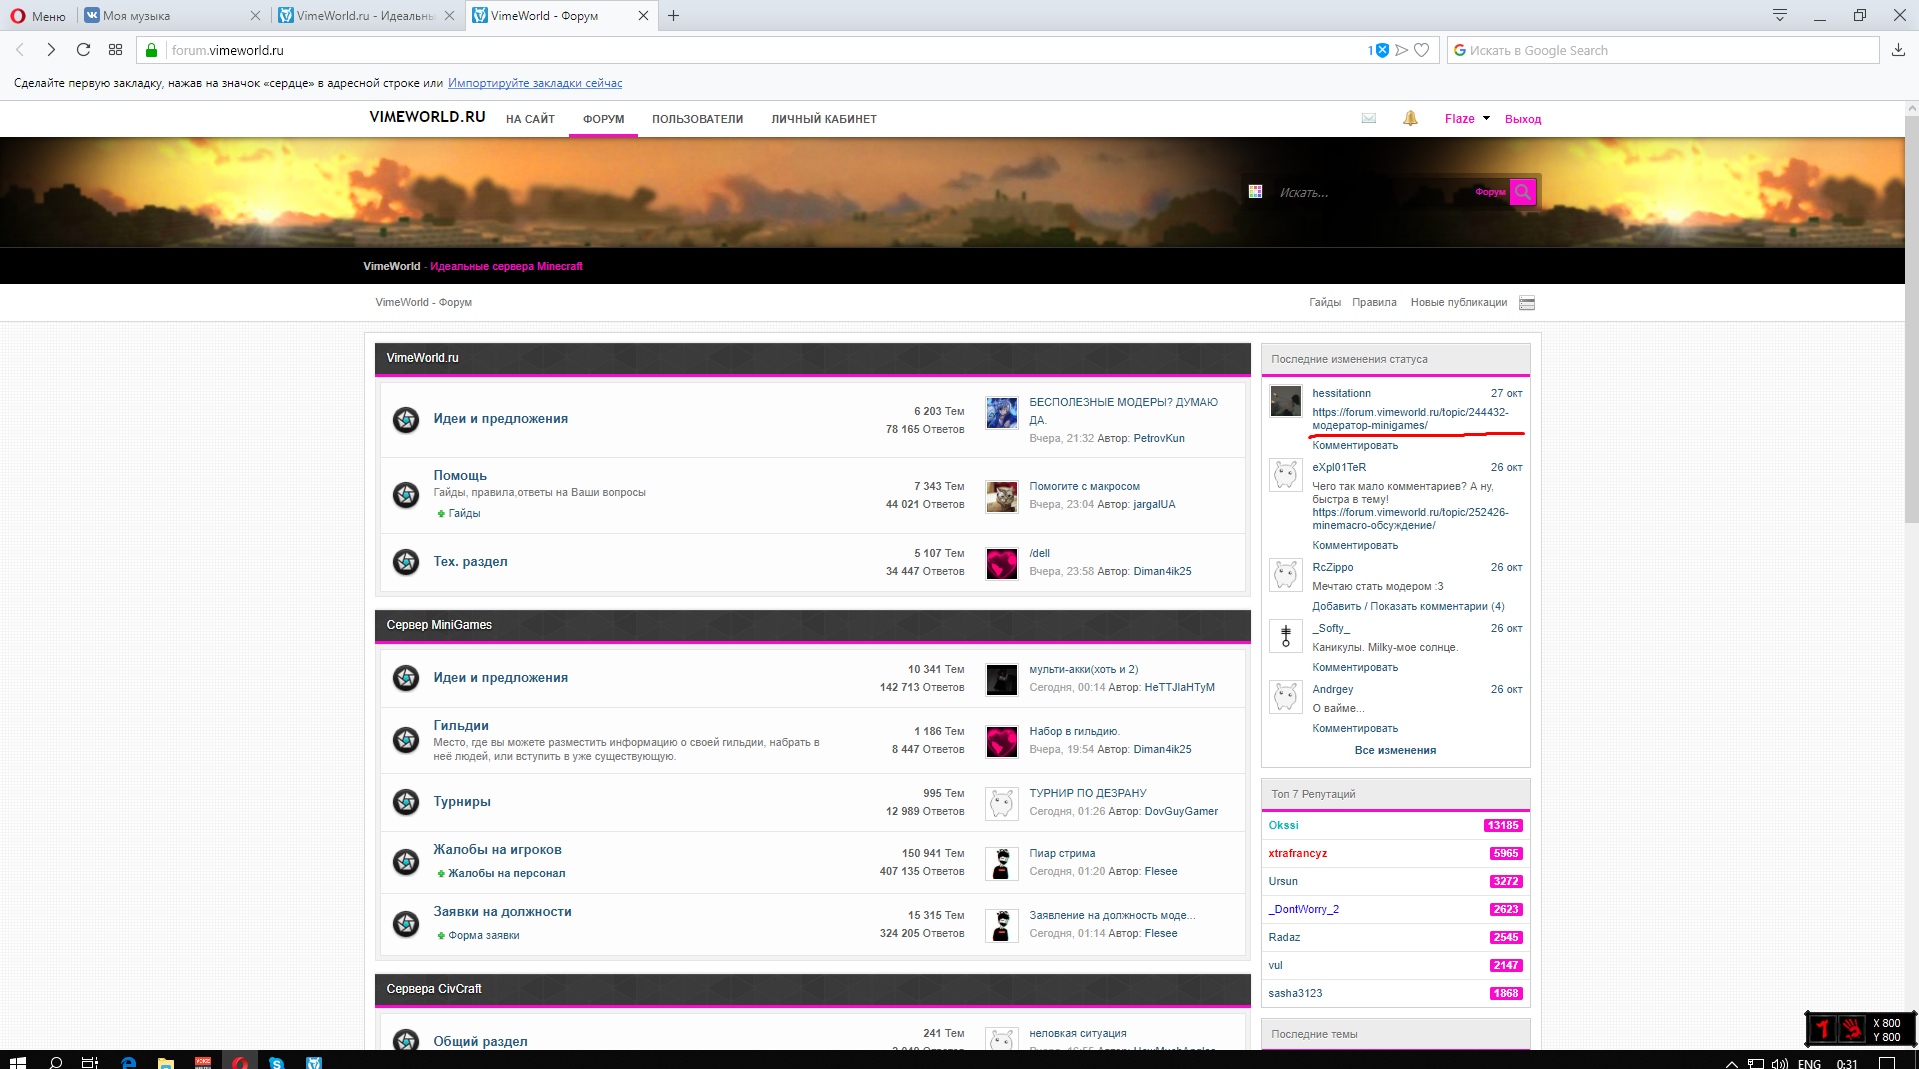Open xtrafrancyz in reputation top
The height and width of the screenshot is (1069, 1919).
[1297, 853]
